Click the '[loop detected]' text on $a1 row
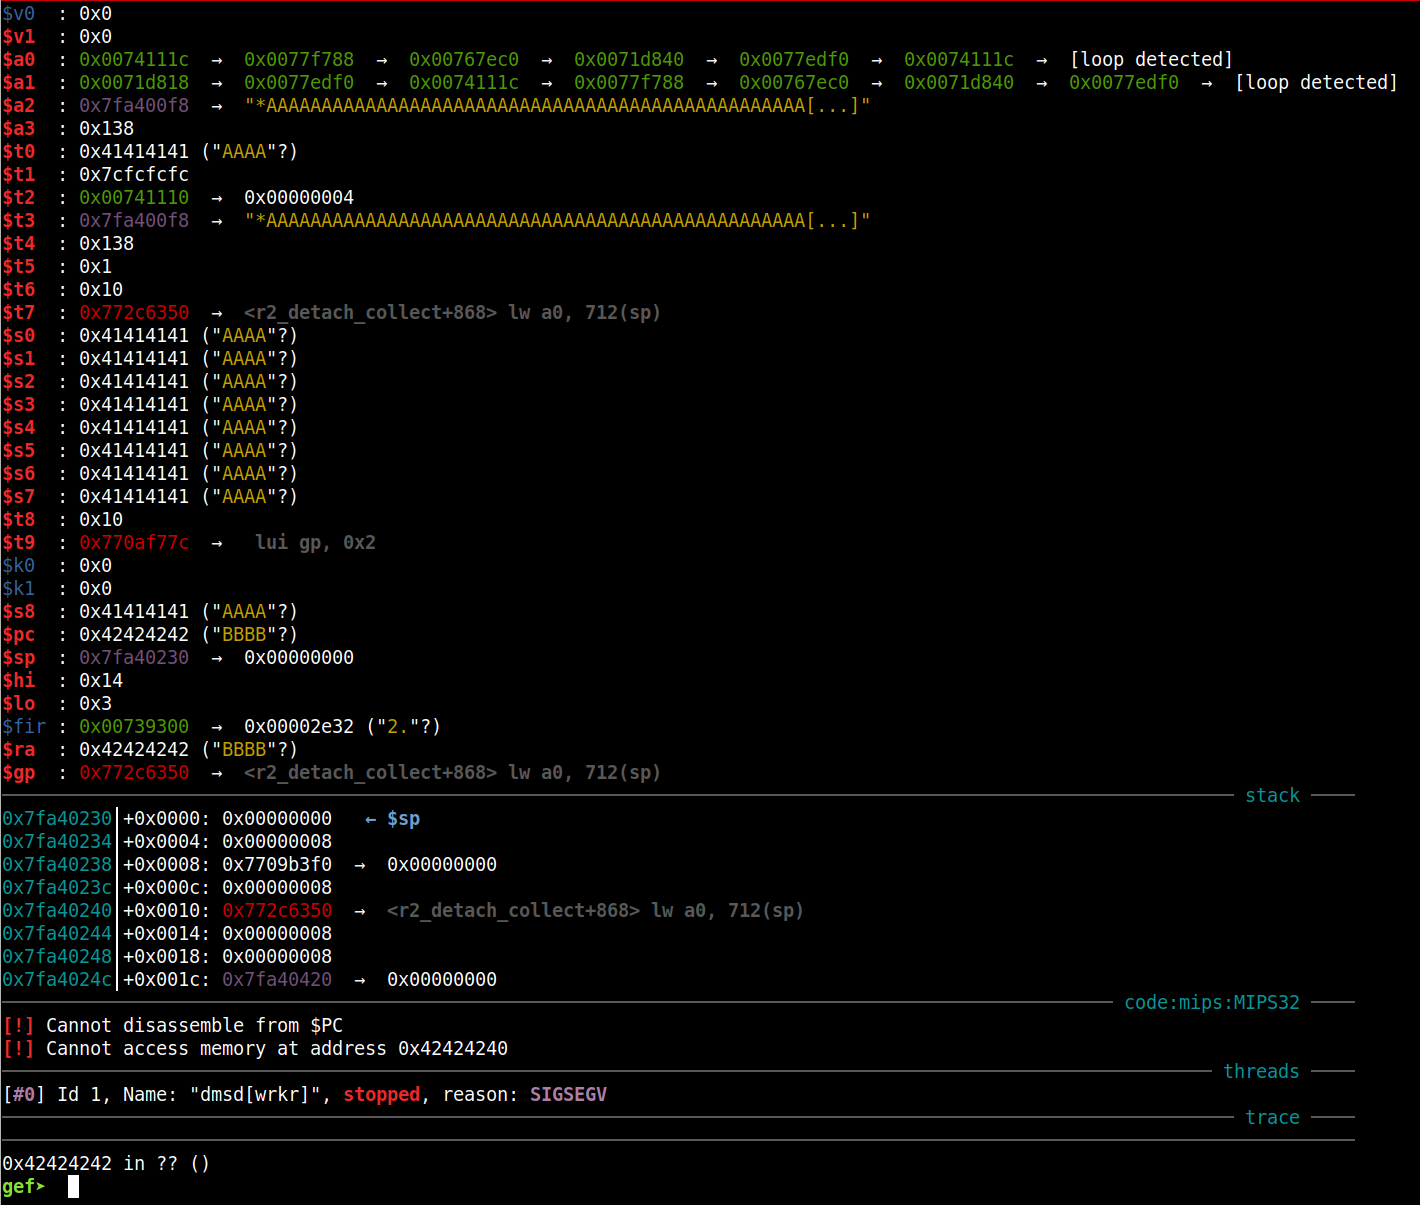Viewport: 1420px width, 1205px height. (1316, 82)
